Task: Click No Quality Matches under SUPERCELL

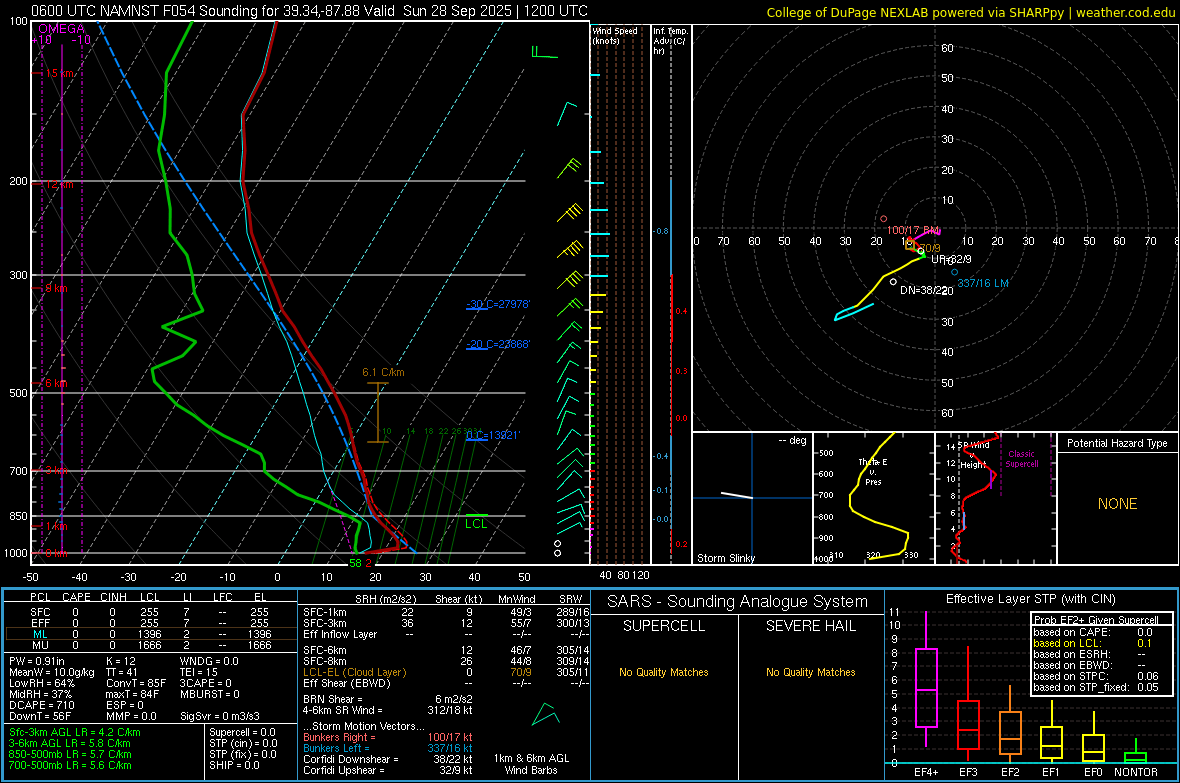Action: pos(664,672)
